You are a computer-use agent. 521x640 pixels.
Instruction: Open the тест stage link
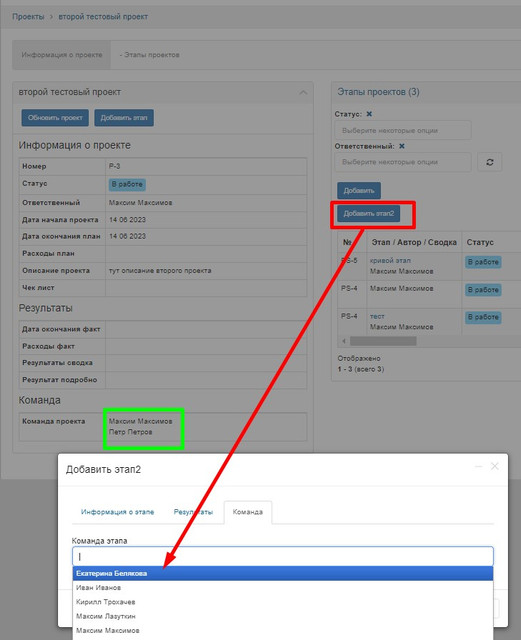tap(377, 316)
